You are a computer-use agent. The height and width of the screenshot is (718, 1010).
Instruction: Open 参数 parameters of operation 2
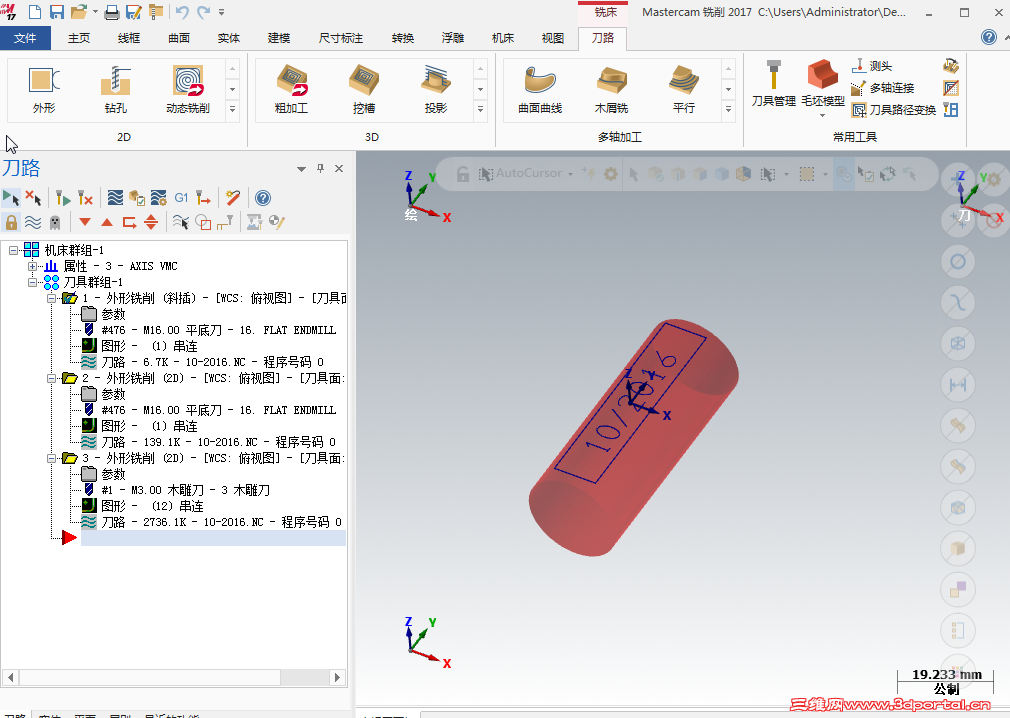click(104, 394)
